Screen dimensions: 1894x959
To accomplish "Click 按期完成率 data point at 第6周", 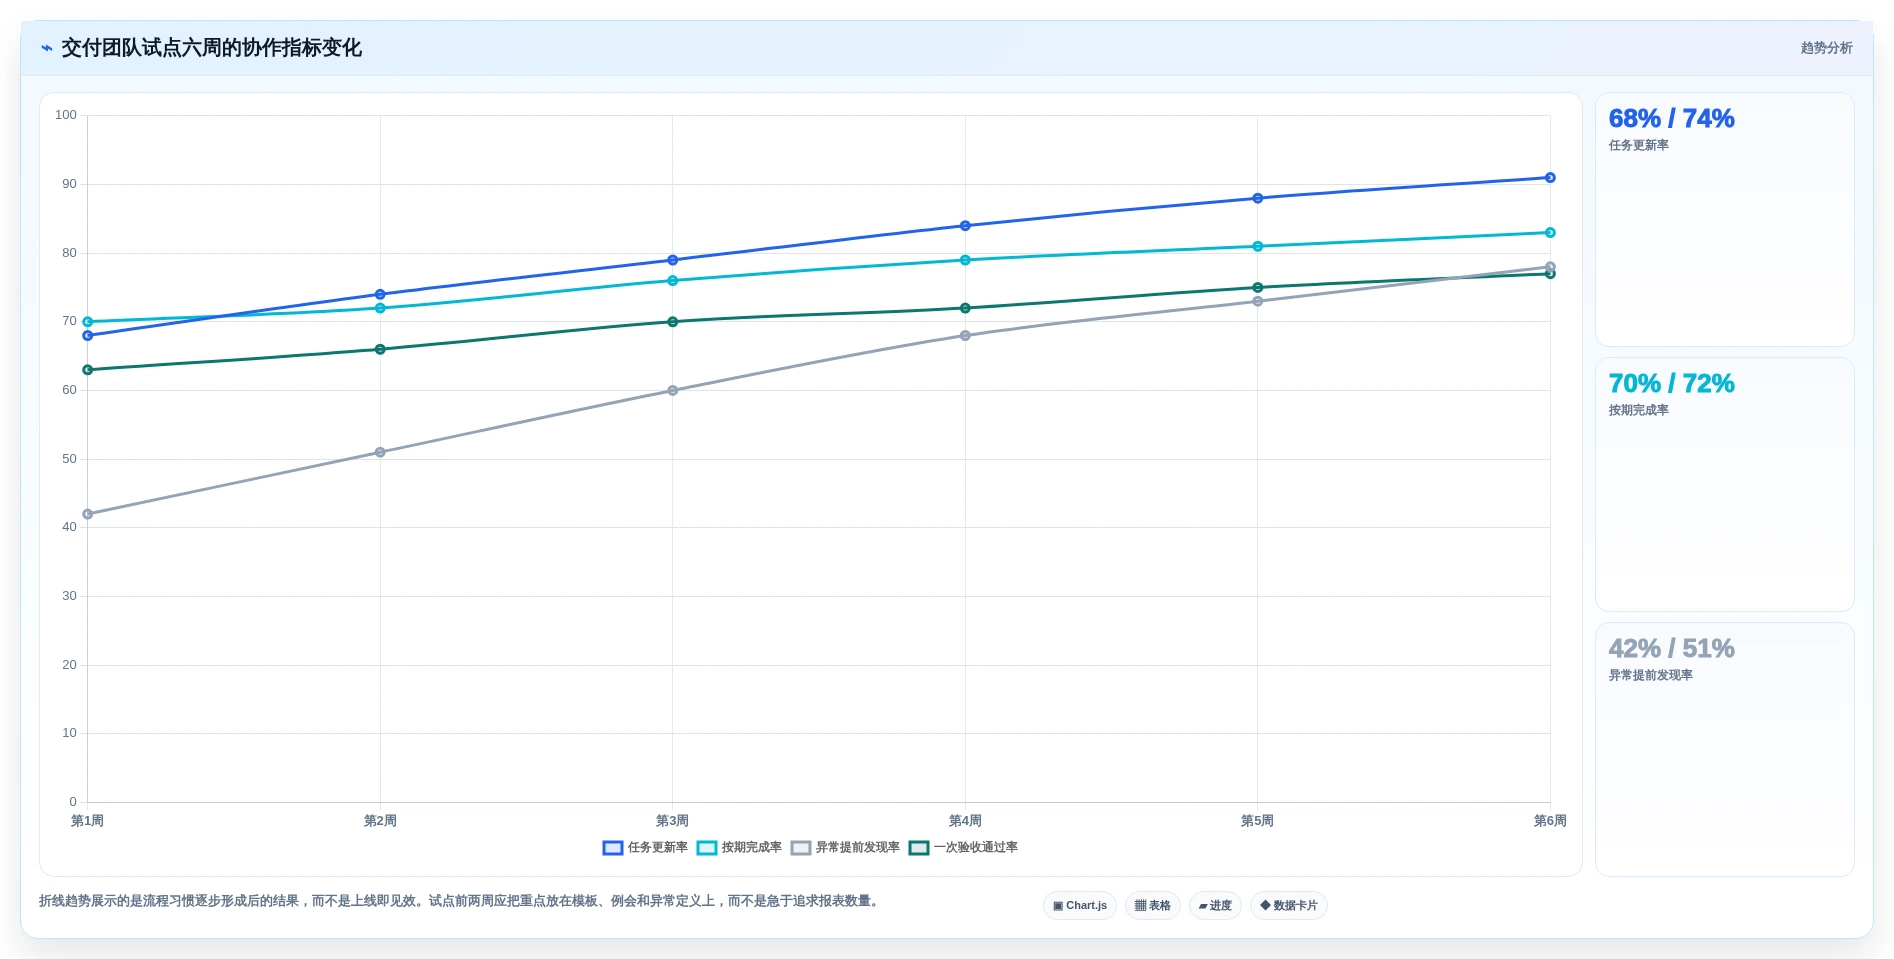I will (x=1550, y=233).
